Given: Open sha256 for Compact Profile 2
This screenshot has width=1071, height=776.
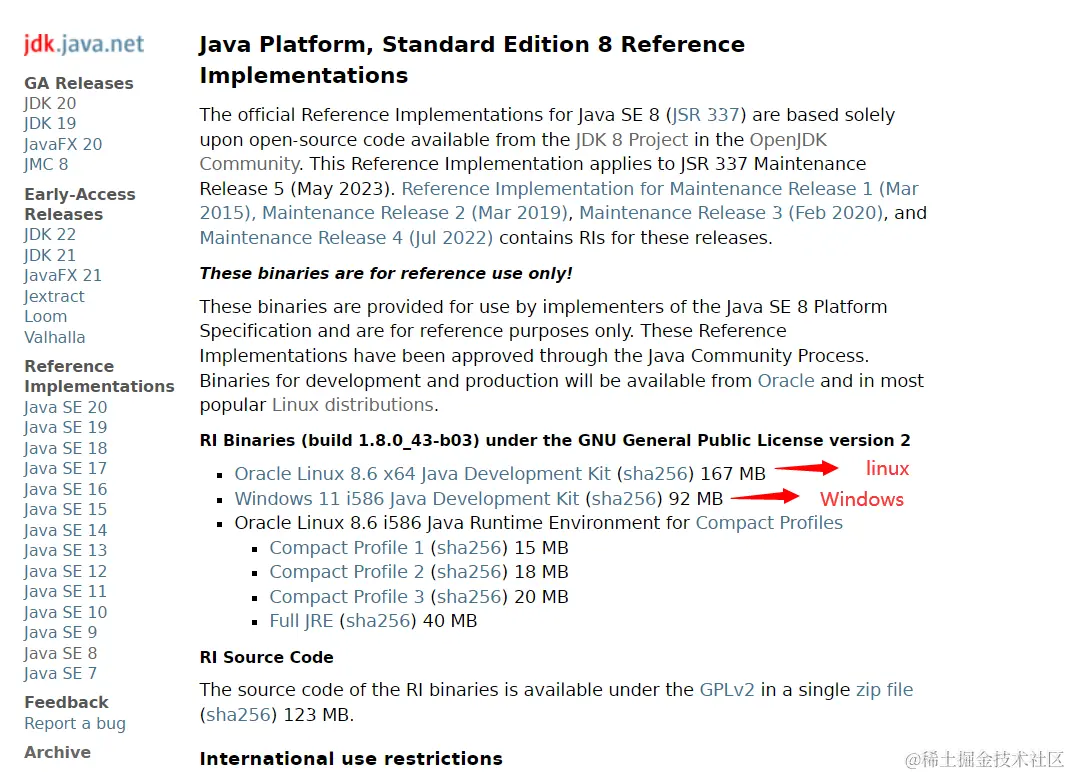Looking at the screenshot, I should click(x=469, y=572).
